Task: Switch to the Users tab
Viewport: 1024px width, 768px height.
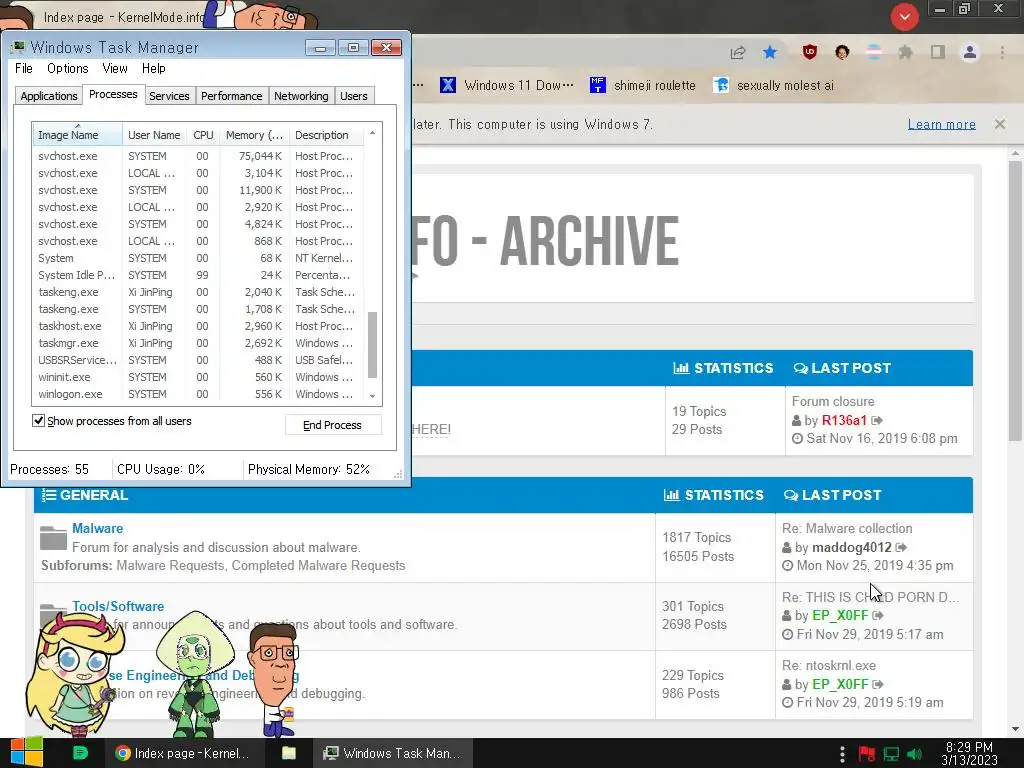Action: coord(353,96)
